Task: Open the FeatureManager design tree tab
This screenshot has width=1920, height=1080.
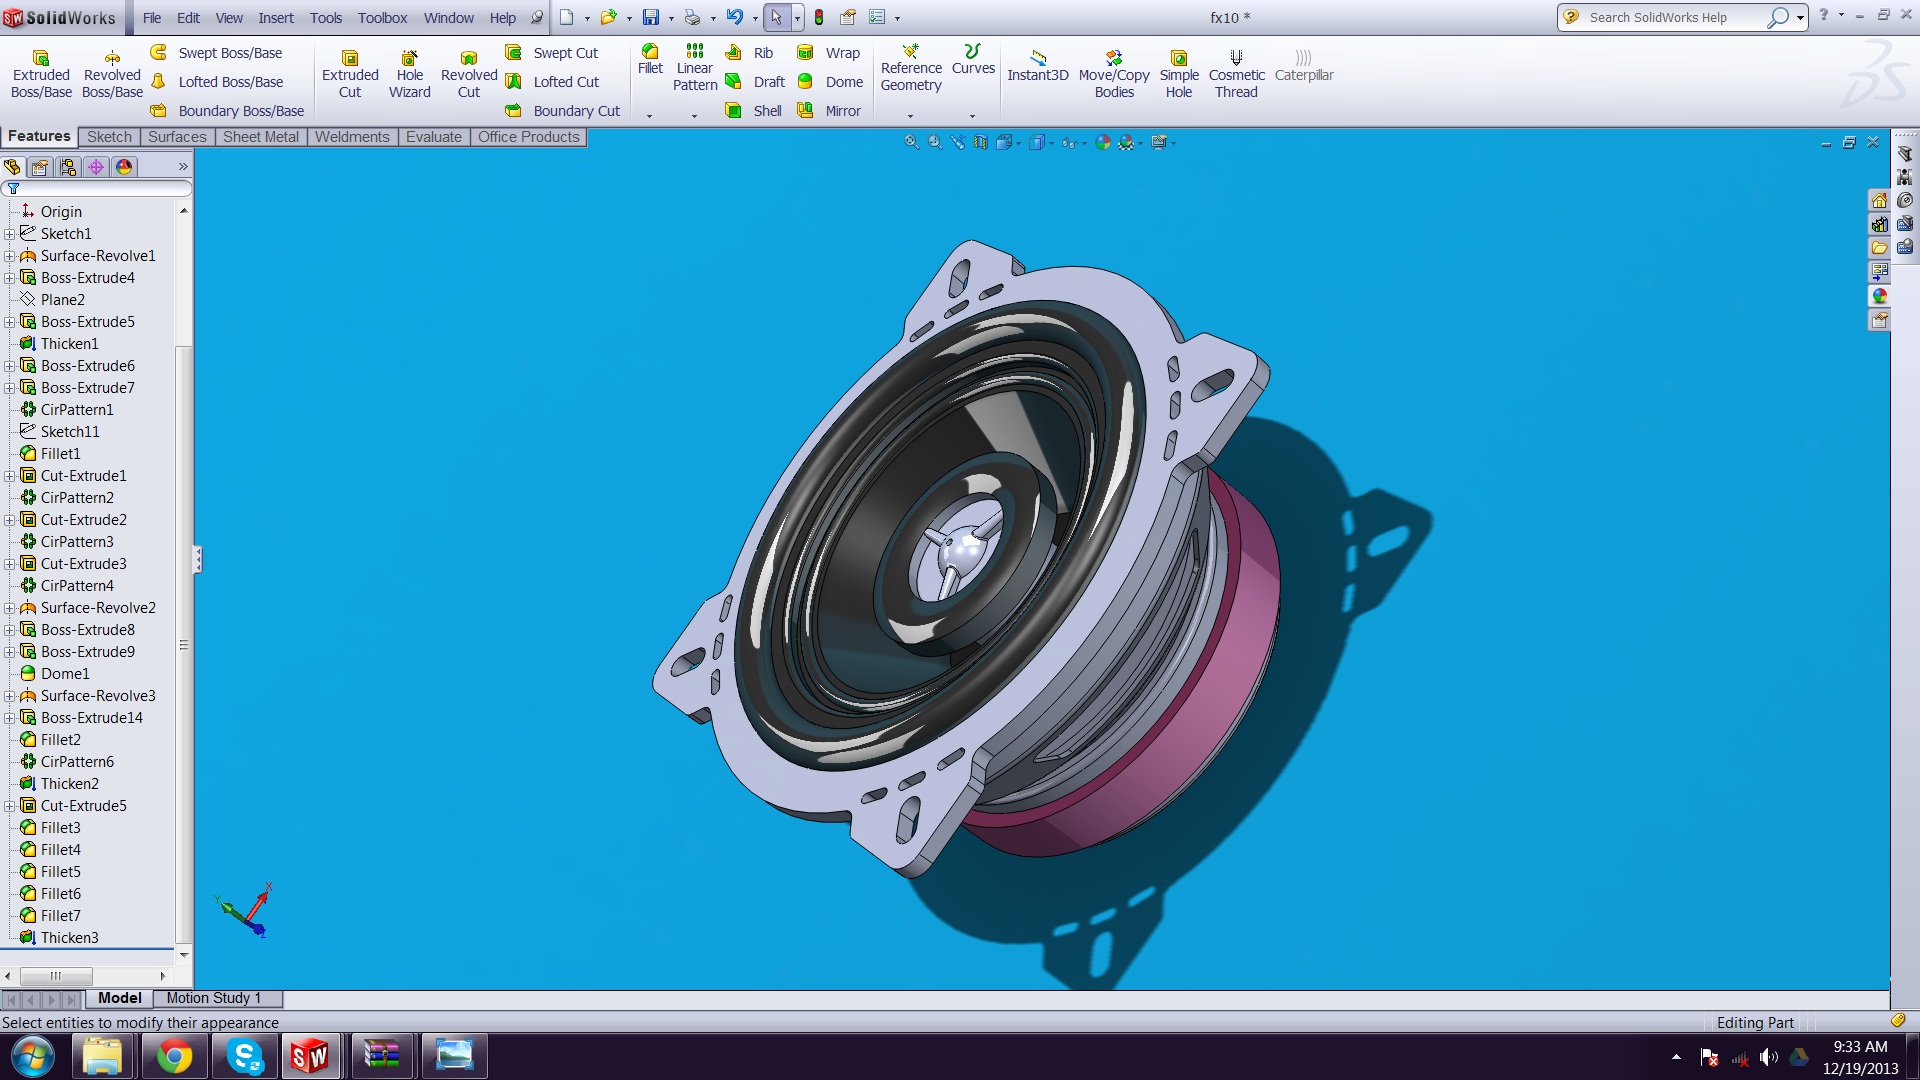Action: pyautogui.click(x=13, y=167)
